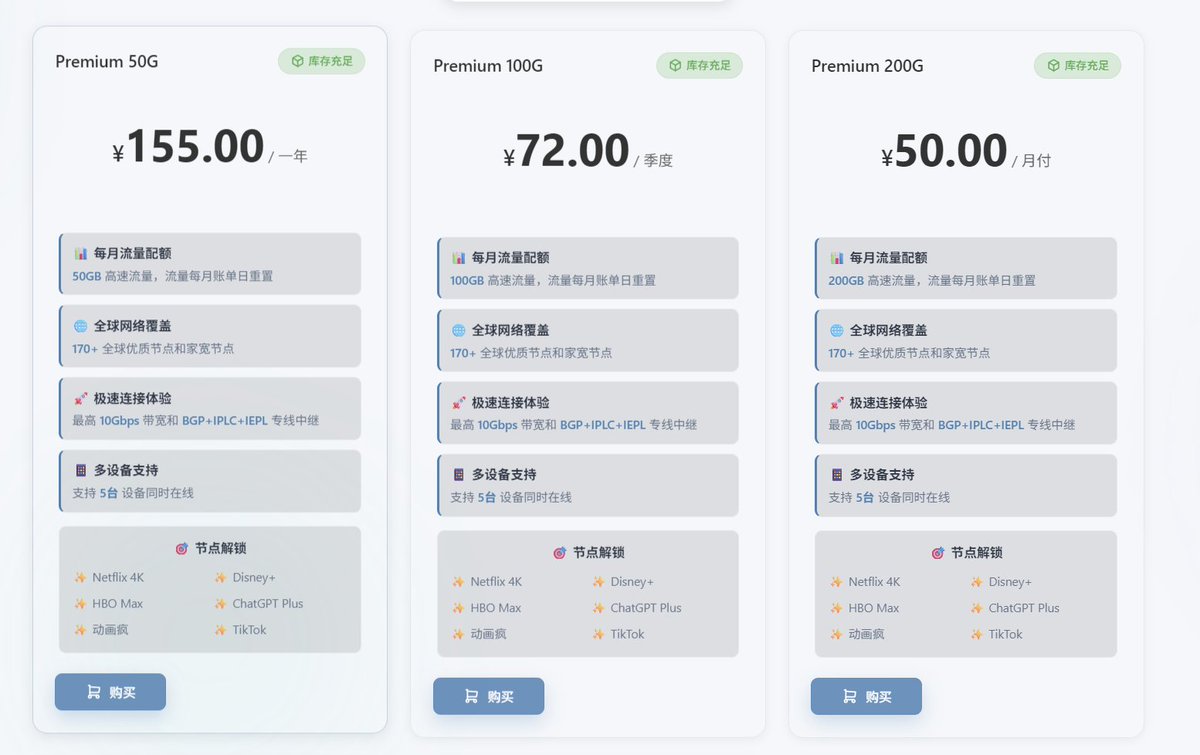Click the 200GB 高速流量 description text
The width and height of the screenshot is (1200, 755).
tap(932, 280)
